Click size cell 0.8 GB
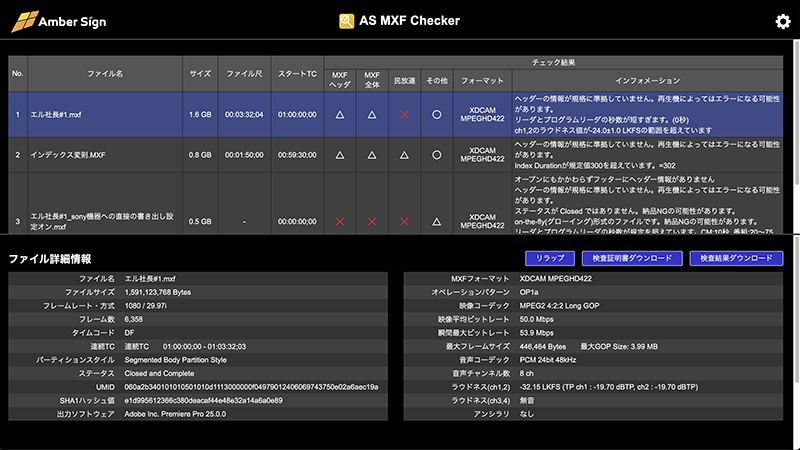The width and height of the screenshot is (800, 450). click(201, 155)
